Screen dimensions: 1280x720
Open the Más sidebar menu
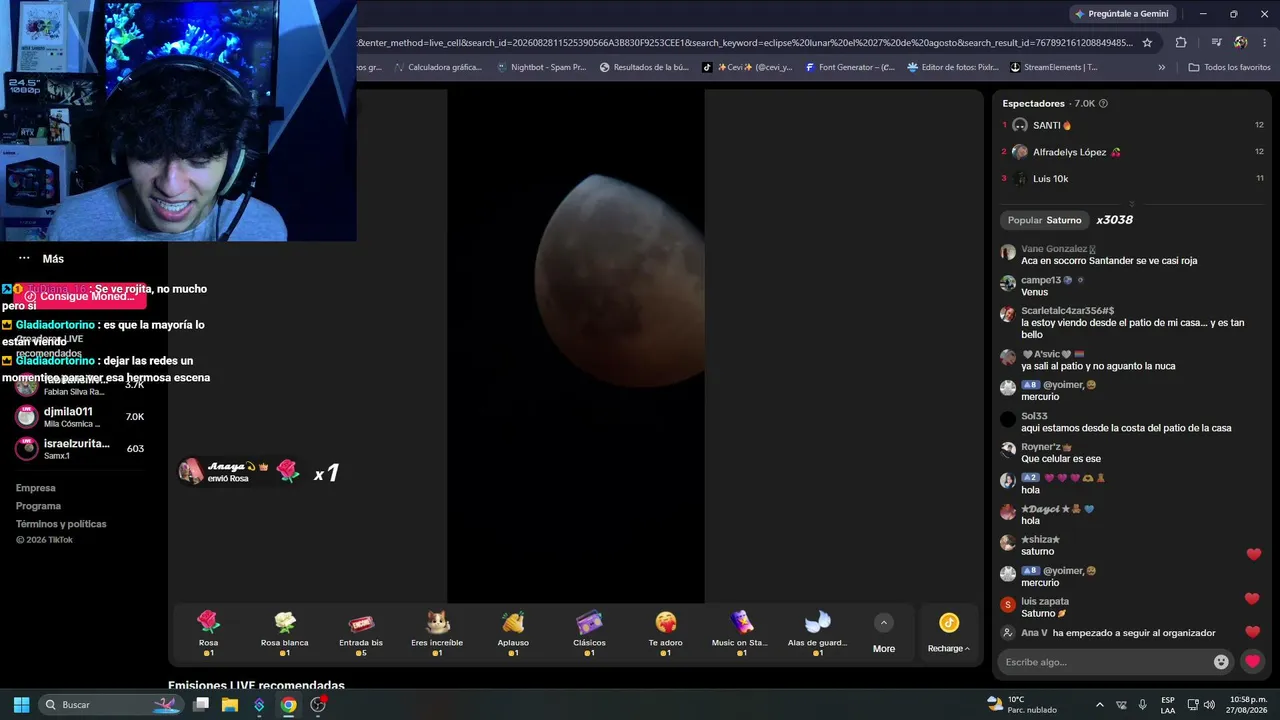point(41,258)
